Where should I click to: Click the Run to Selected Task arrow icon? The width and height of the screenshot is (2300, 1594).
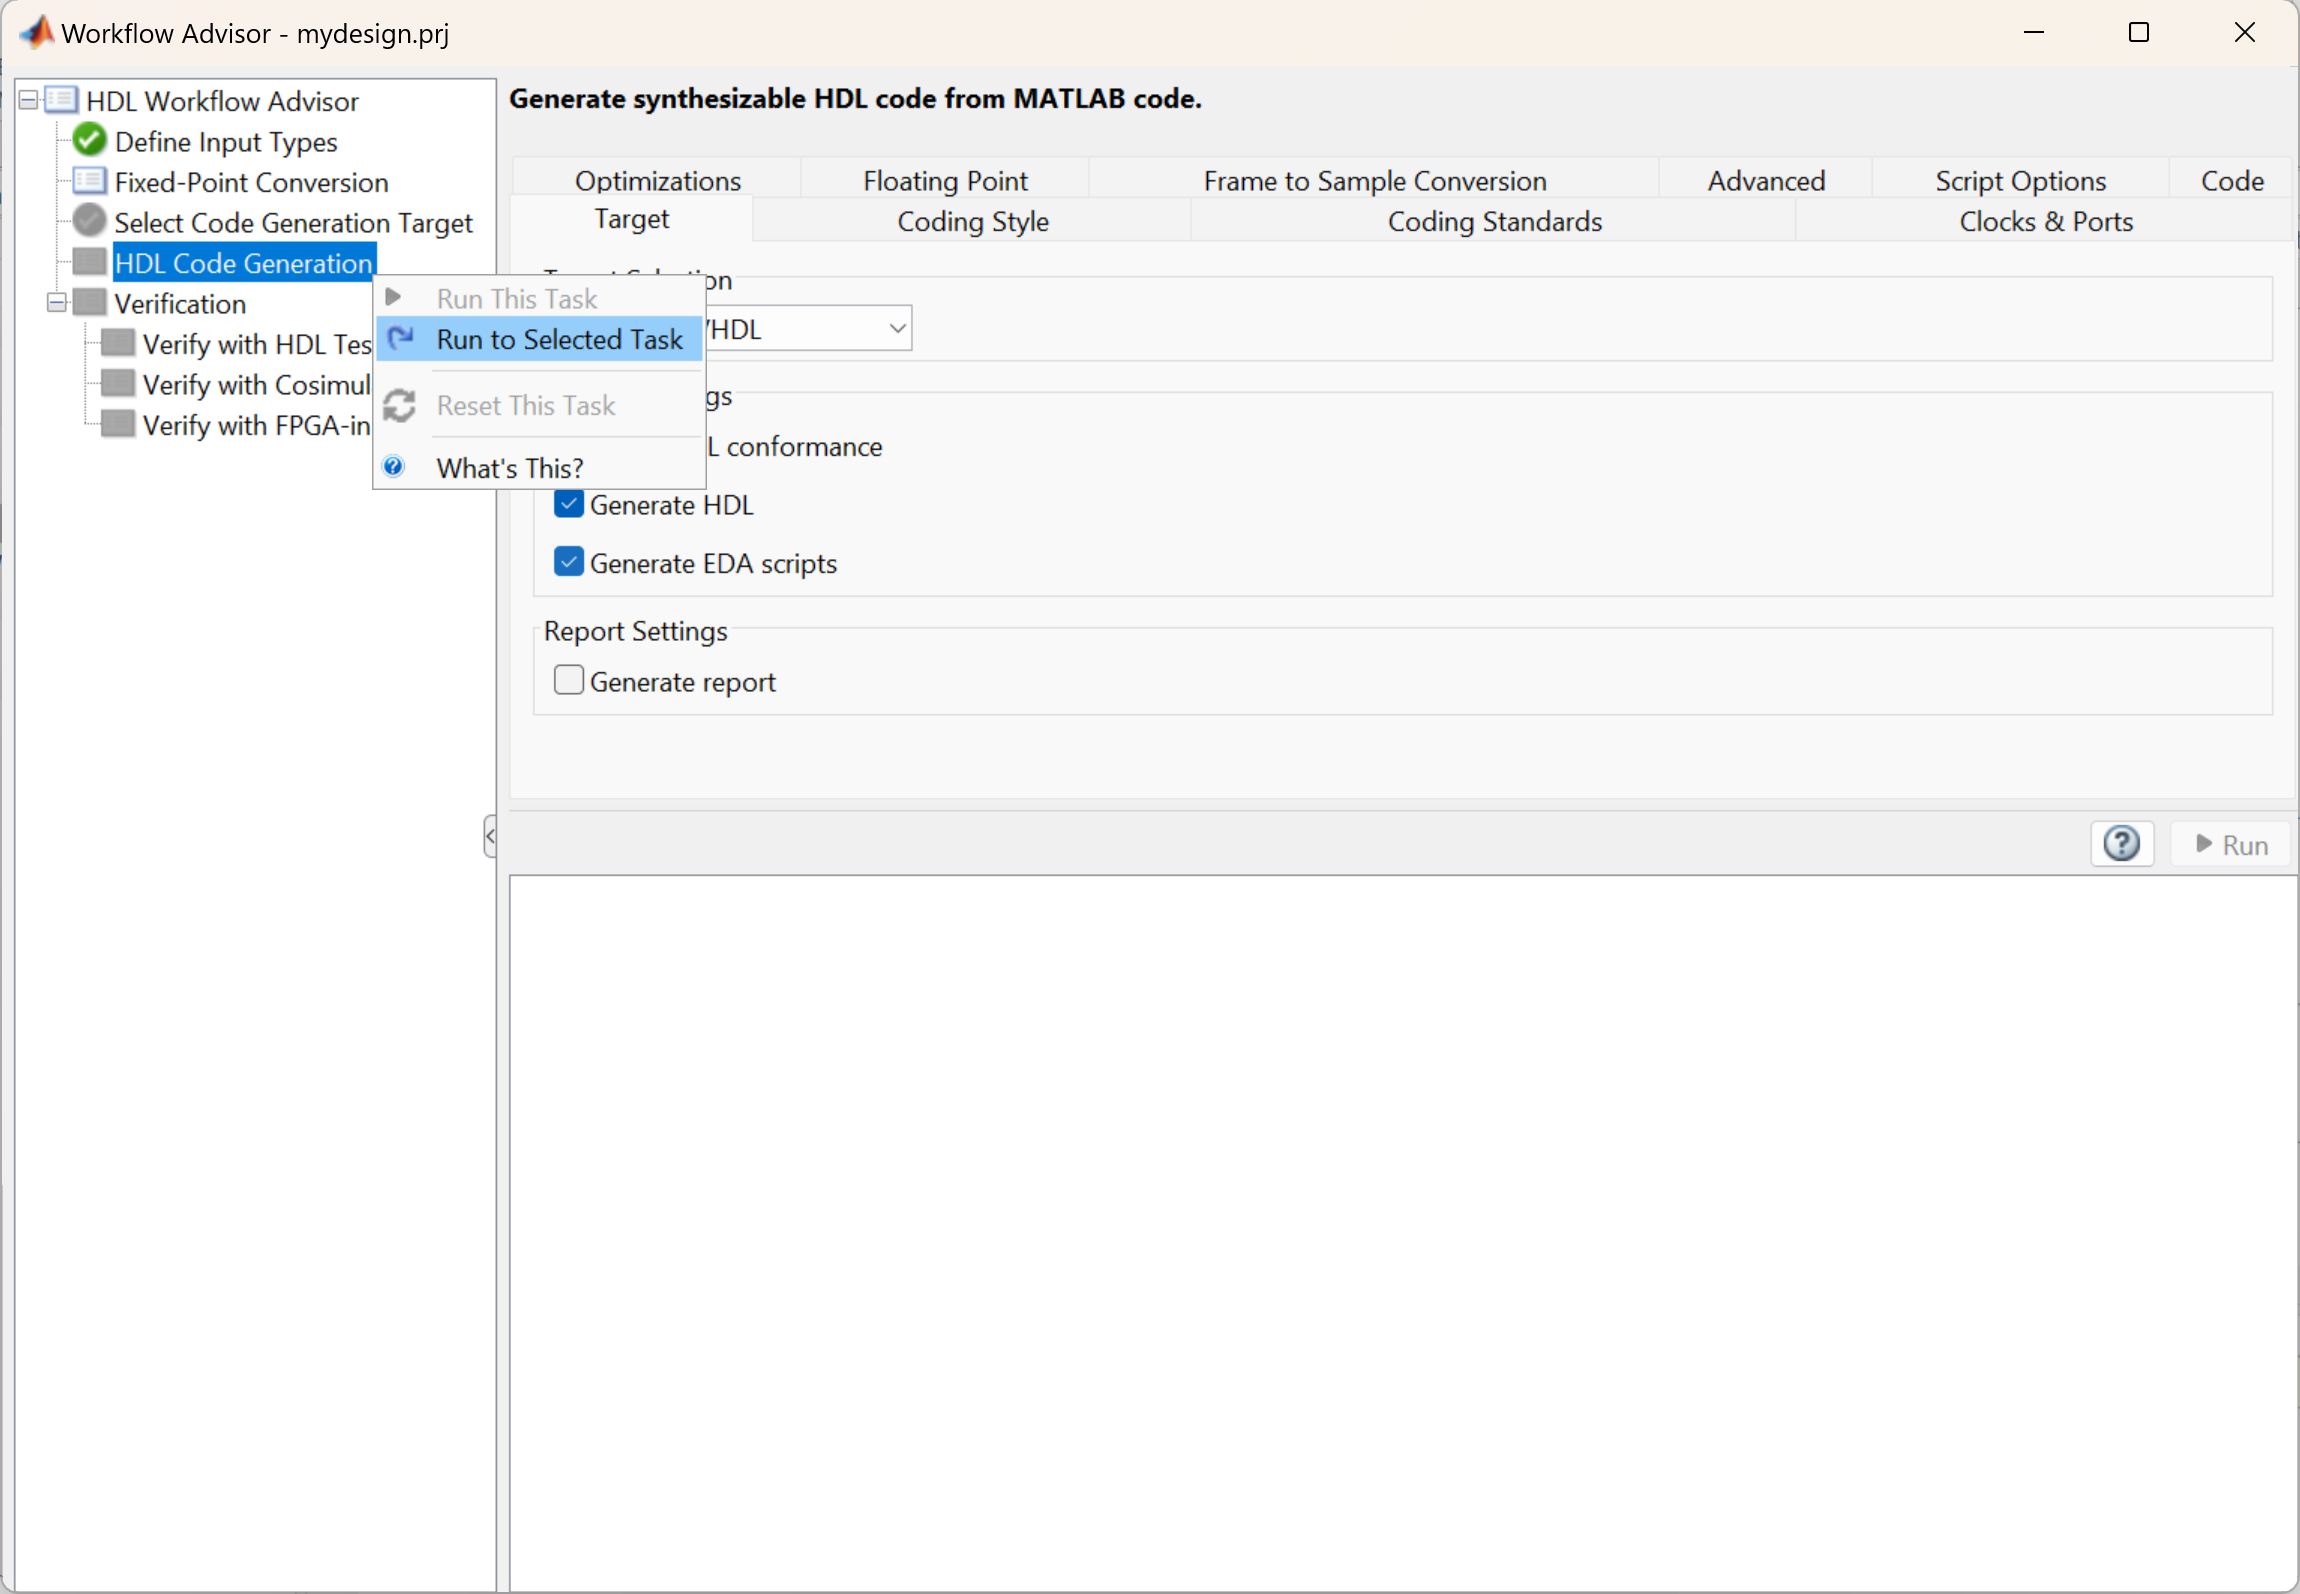tap(401, 339)
